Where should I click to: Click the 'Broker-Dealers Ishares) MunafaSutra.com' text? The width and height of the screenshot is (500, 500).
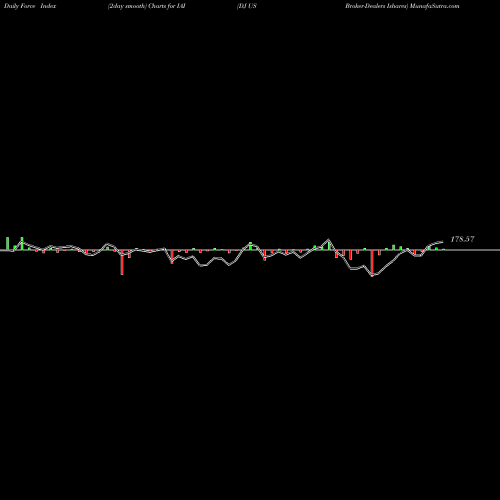pos(402,6)
